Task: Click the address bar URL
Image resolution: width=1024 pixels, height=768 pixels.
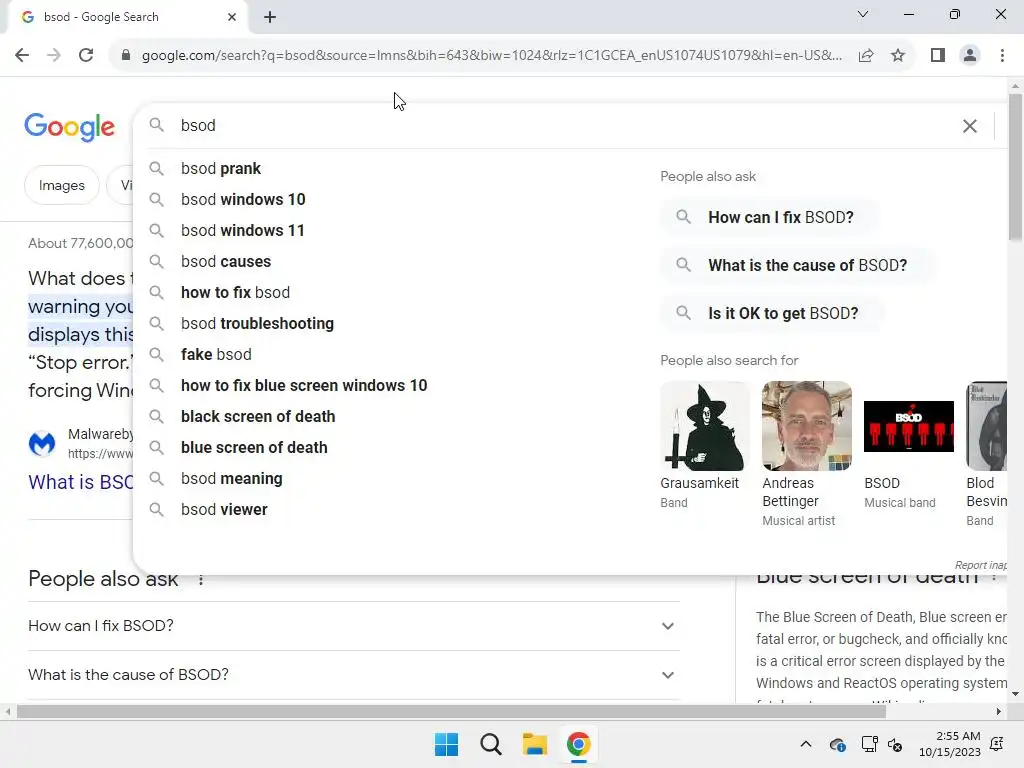Action: (491, 55)
